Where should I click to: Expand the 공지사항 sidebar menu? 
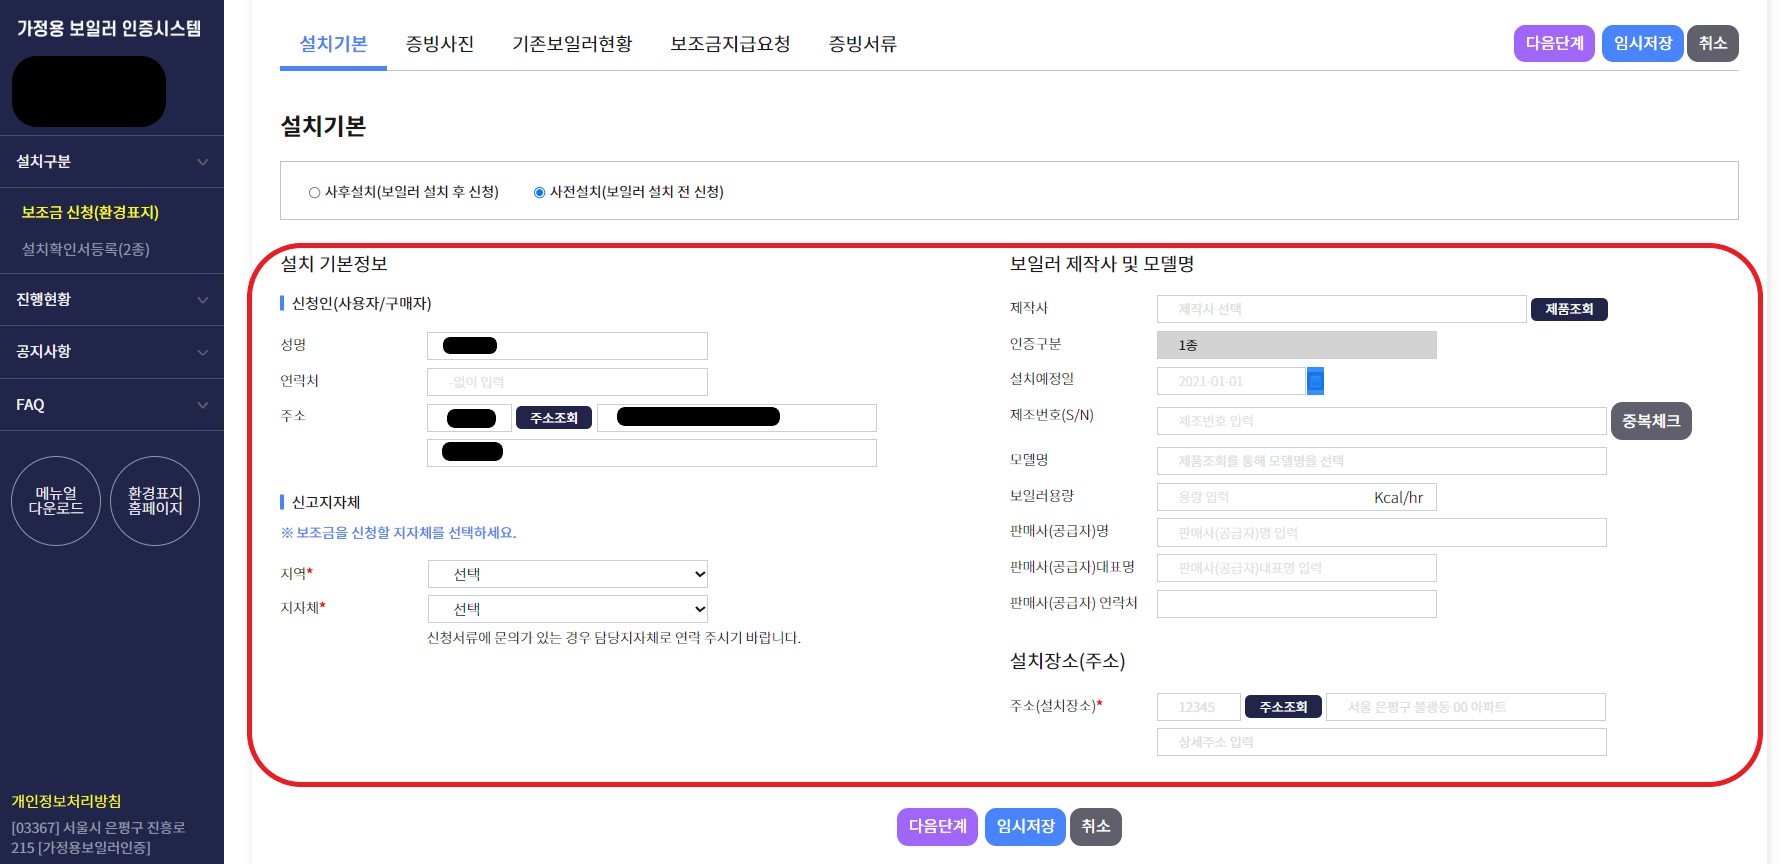[112, 352]
